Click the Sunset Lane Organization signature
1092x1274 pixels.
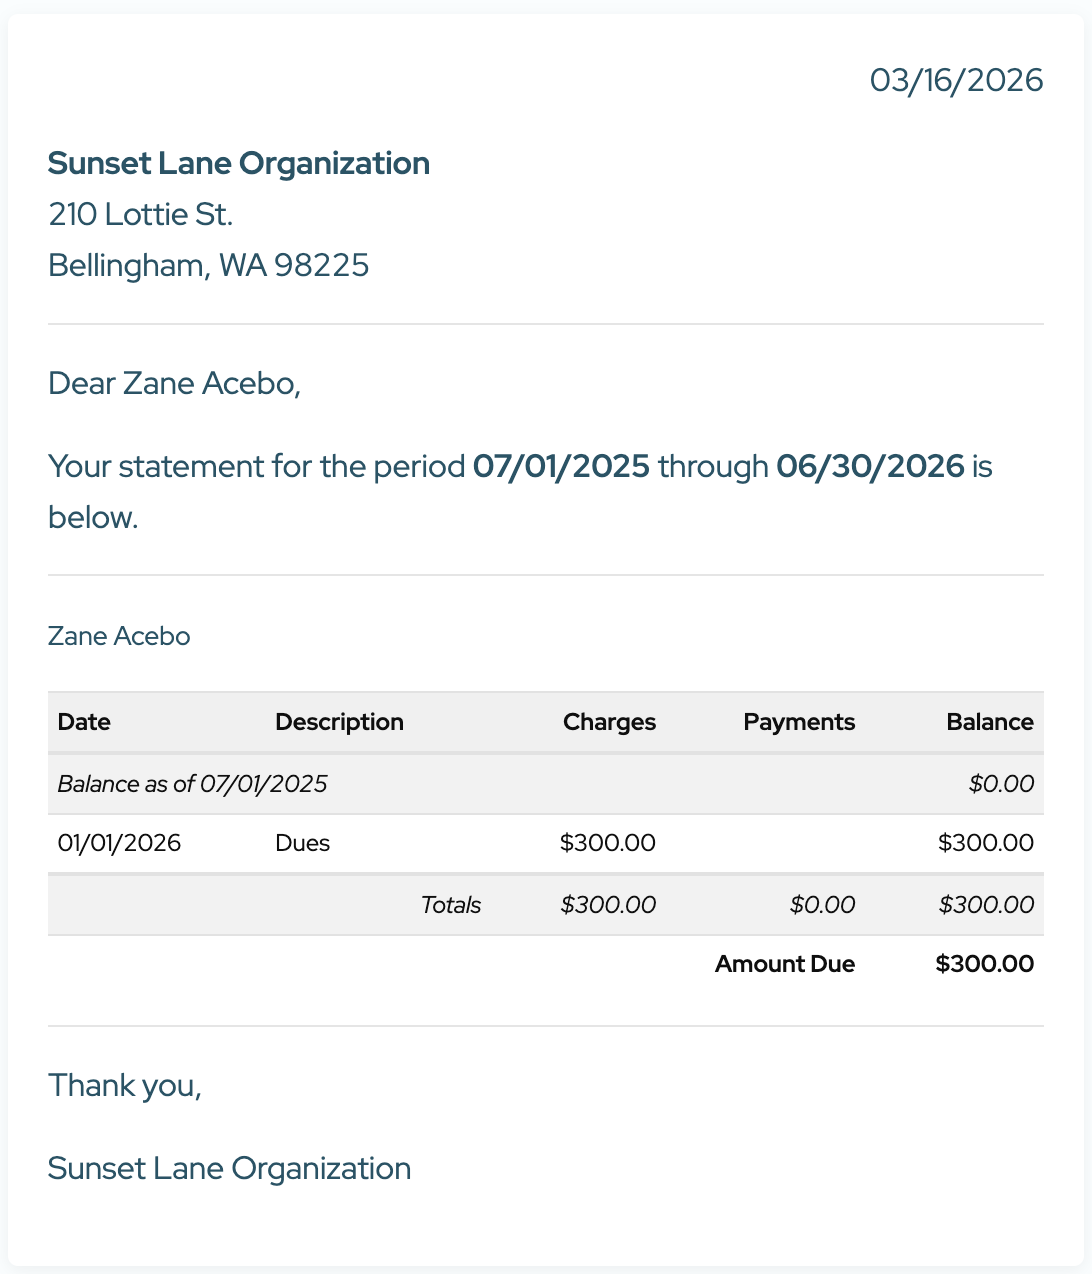point(229,1168)
